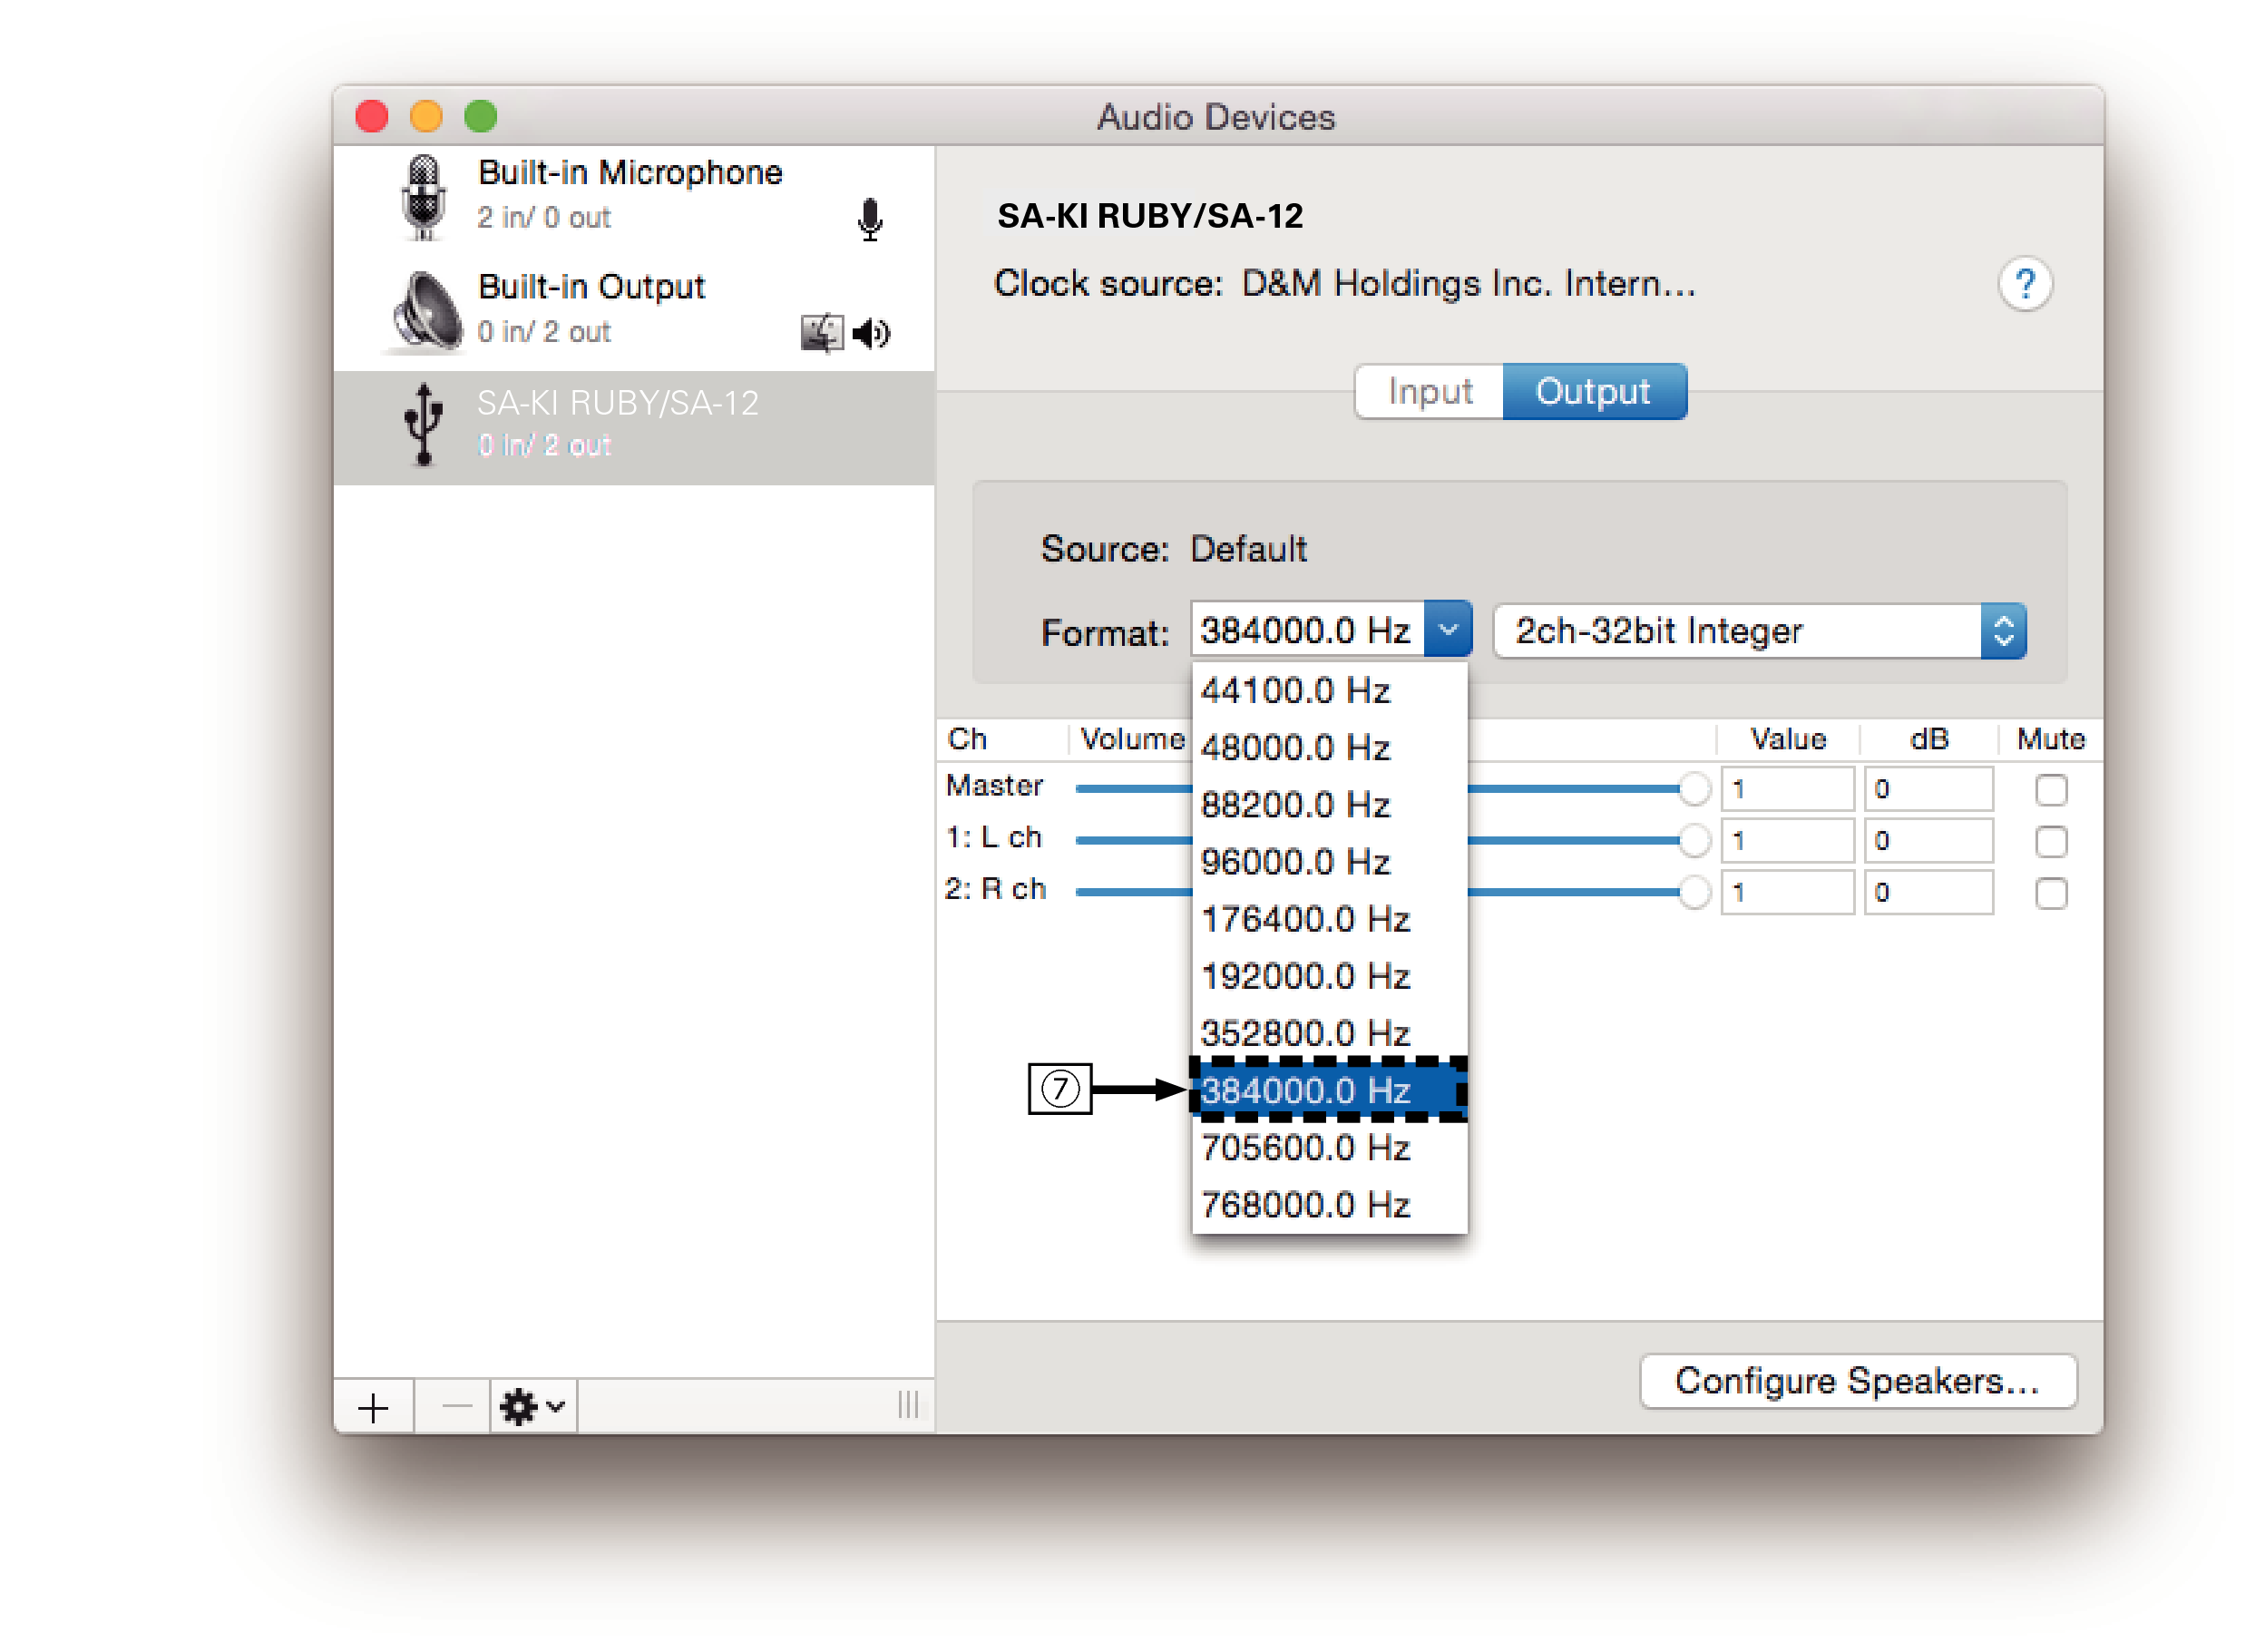Click the "Source: Default" text
This screenshot has height=1652, width=2255.
pyautogui.click(x=1173, y=549)
